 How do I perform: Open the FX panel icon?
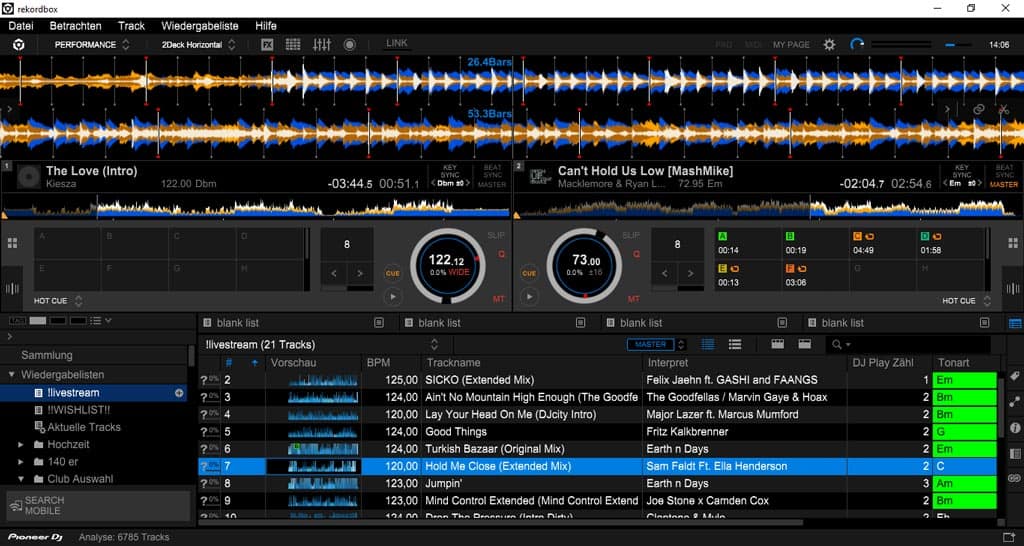pos(267,44)
